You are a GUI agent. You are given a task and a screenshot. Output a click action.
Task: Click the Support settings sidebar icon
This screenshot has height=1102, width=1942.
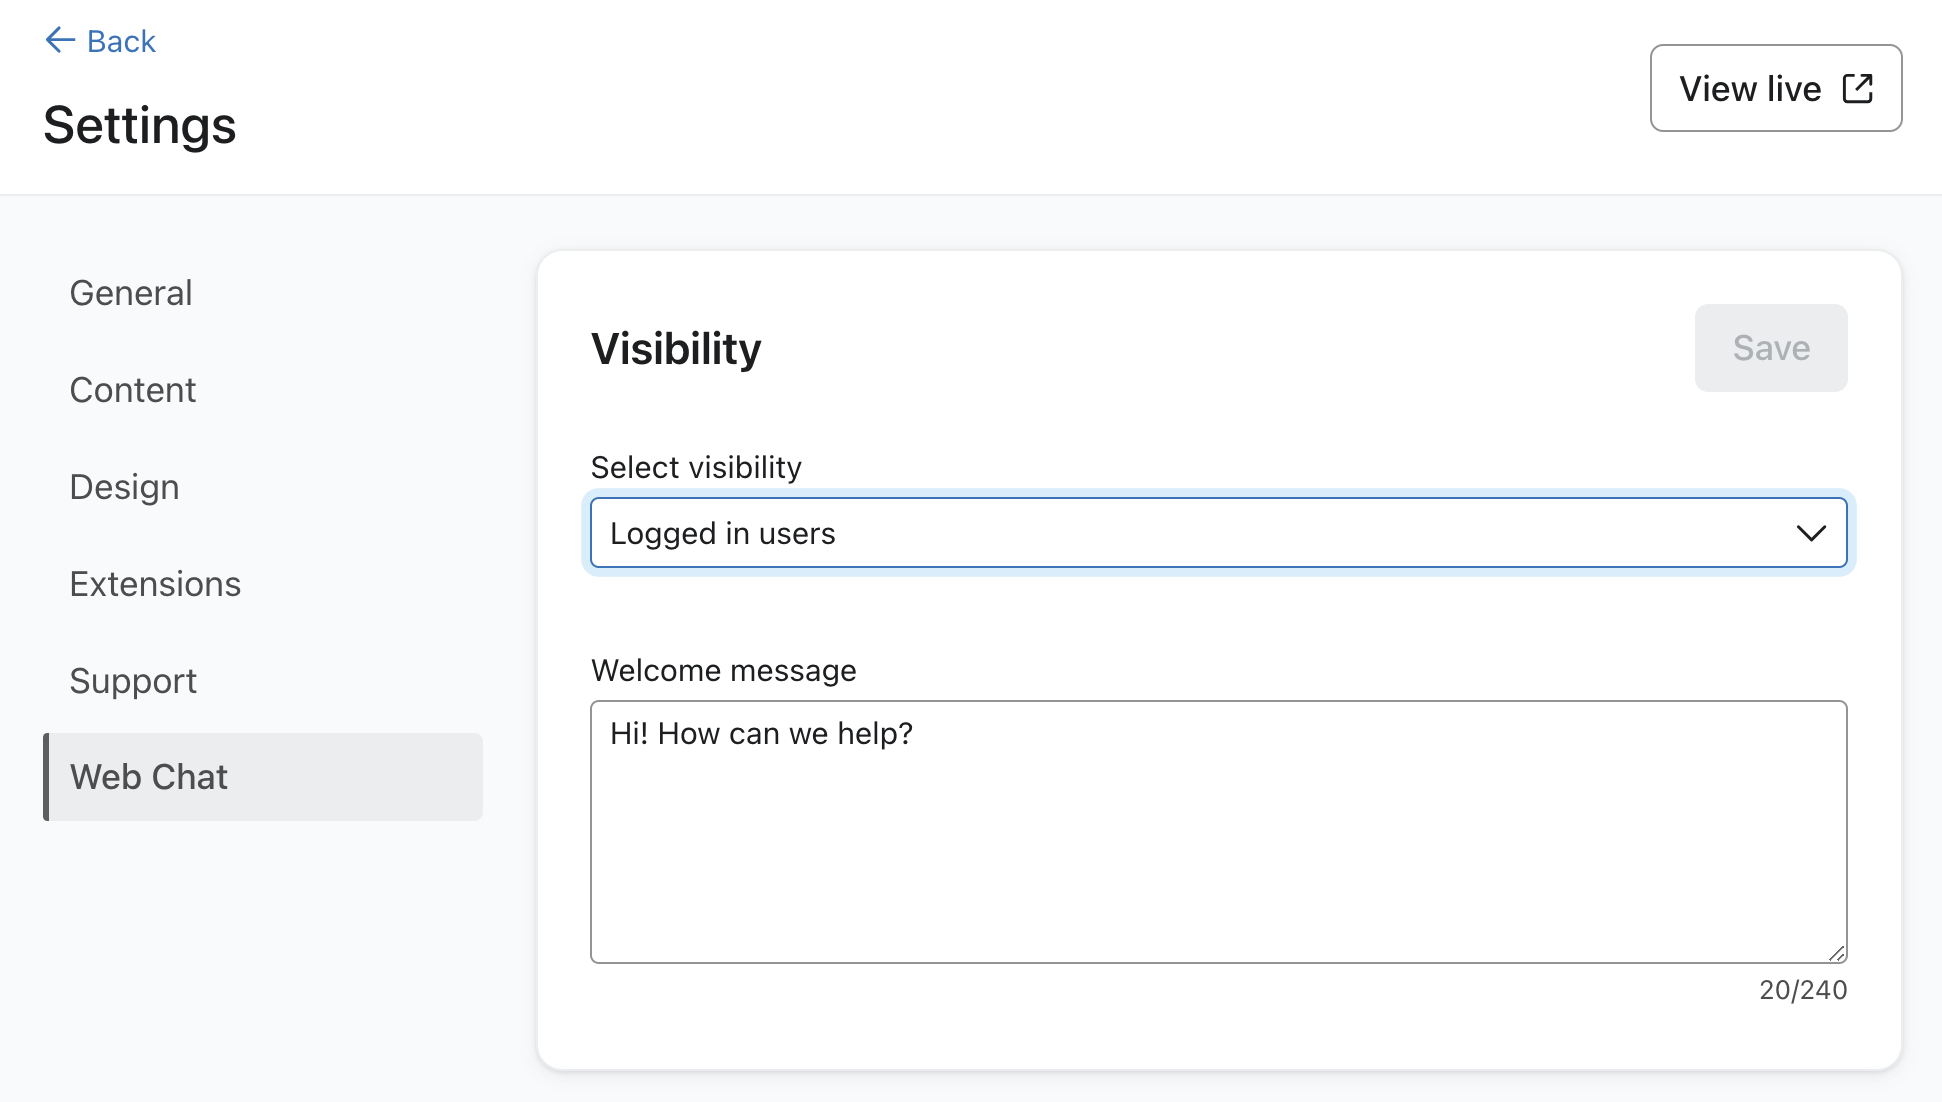tap(133, 680)
